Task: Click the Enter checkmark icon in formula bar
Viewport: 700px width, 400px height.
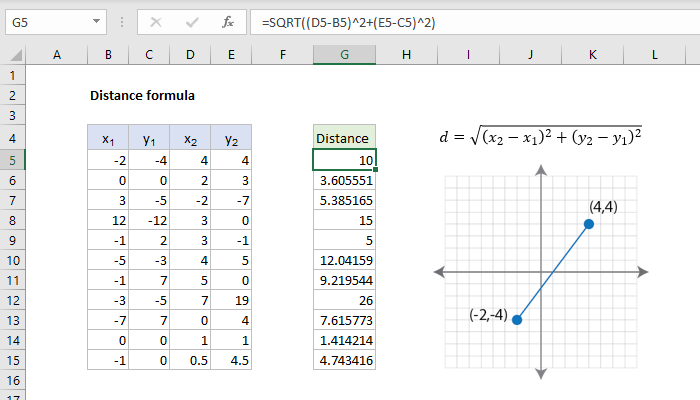Action: pyautogui.click(x=191, y=21)
